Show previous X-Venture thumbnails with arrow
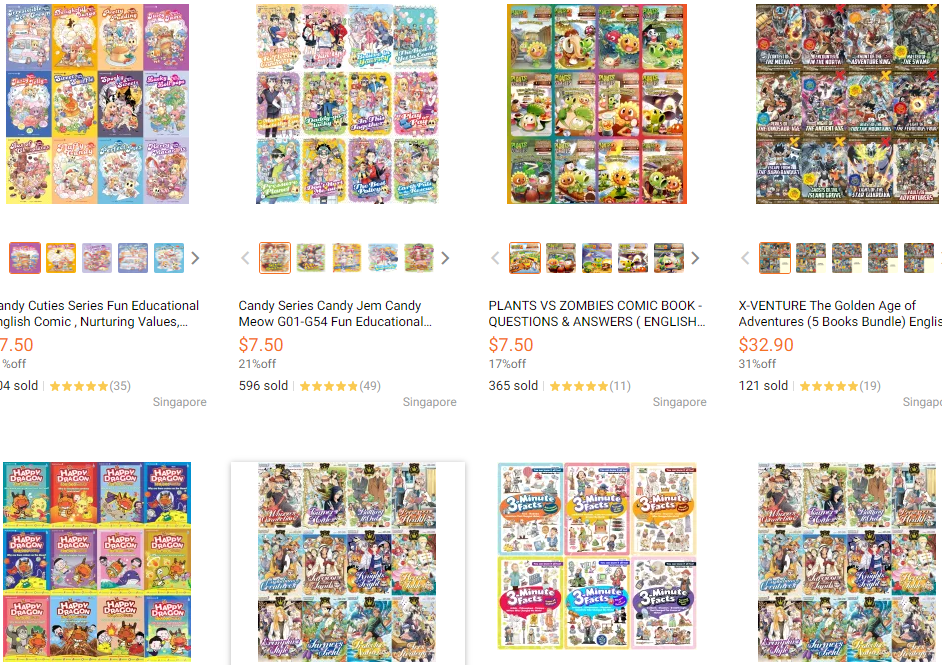The width and height of the screenshot is (942, 665). pos(745,258)
